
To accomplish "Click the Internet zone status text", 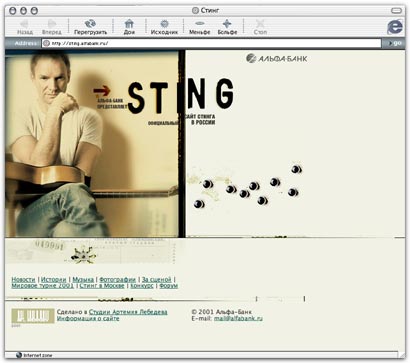I will pos(38,355).
